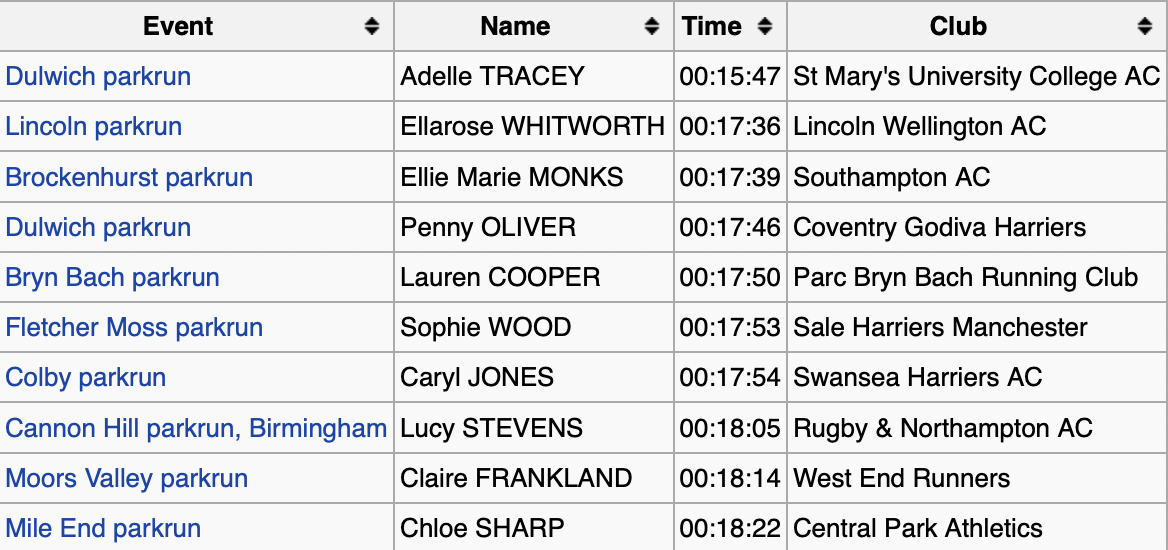Screen dimensions: 1168x550
Task: Click the Event column header text
Action: click(x=178, y=27)
